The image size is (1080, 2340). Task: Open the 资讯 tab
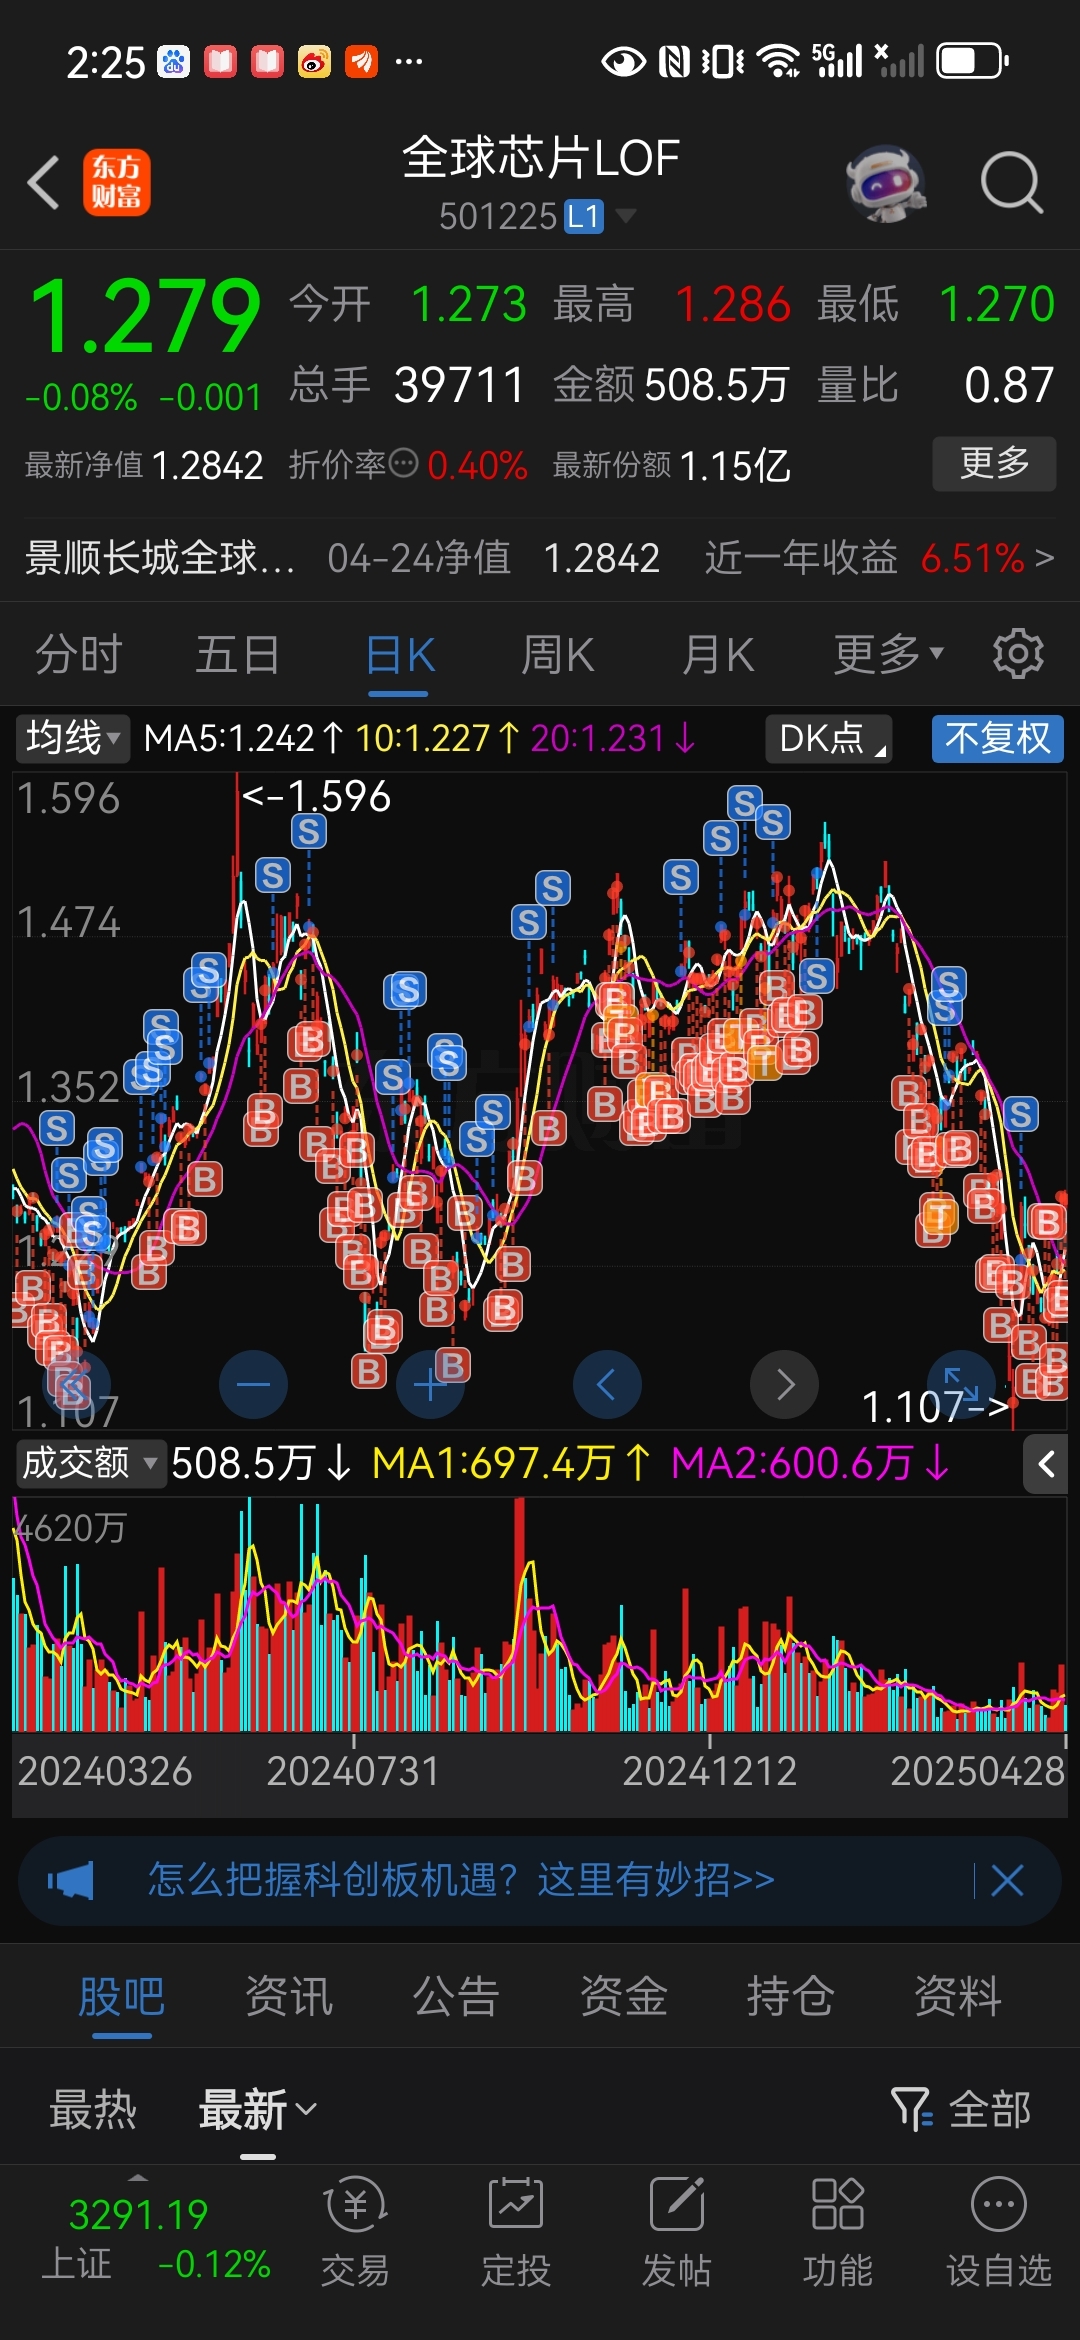point(289,1996)
